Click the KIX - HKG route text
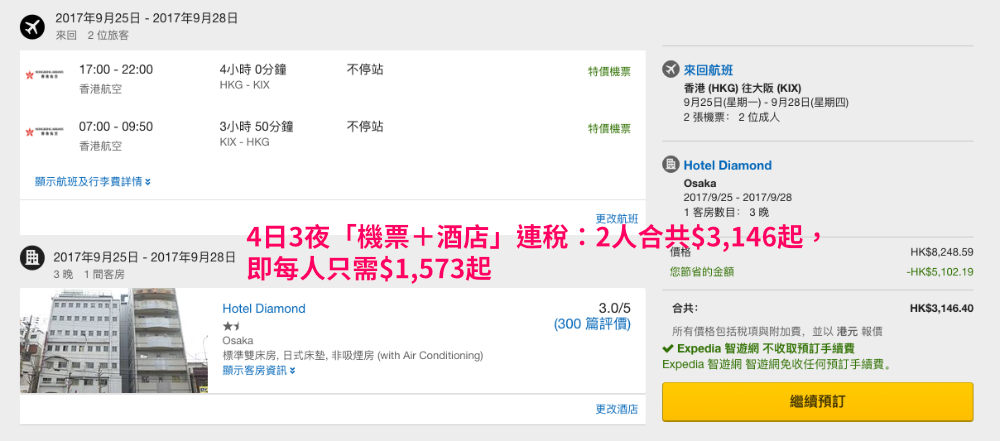The width and height of the screenshot is (1000, 441). pyautogui.click(x=244, y=142)
